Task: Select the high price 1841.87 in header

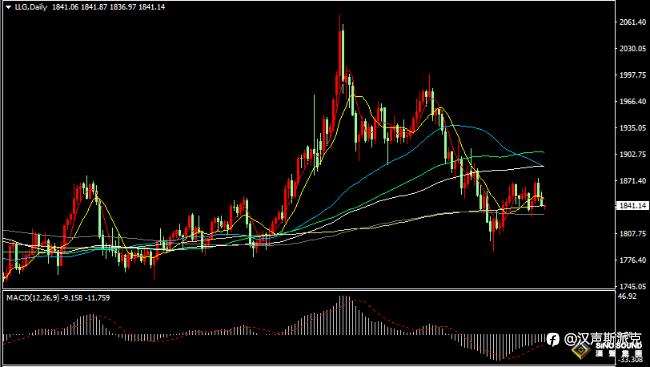Action: click(94, 7)
